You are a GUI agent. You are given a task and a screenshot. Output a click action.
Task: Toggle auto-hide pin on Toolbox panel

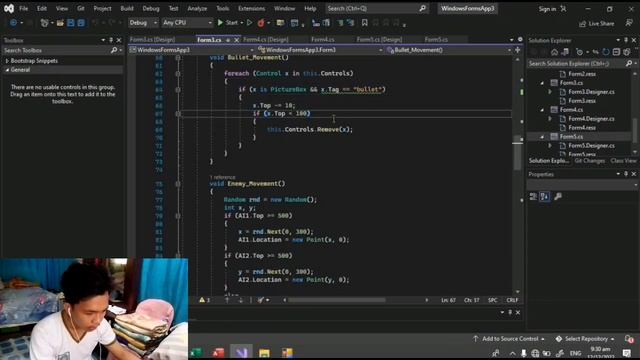pos(111,40)
